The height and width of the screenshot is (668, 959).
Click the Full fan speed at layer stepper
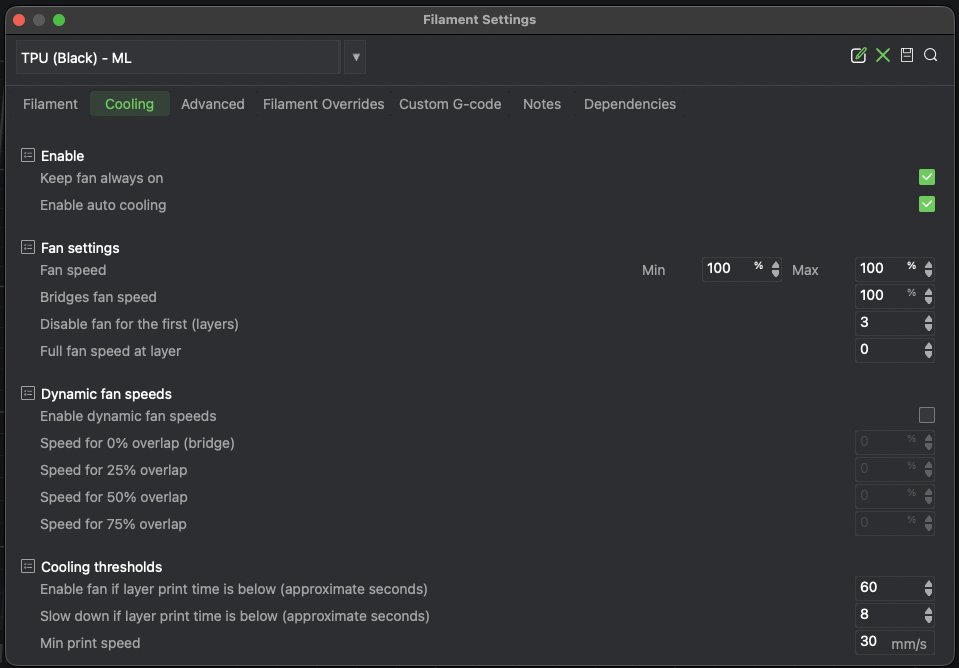(x=928, y=350)
